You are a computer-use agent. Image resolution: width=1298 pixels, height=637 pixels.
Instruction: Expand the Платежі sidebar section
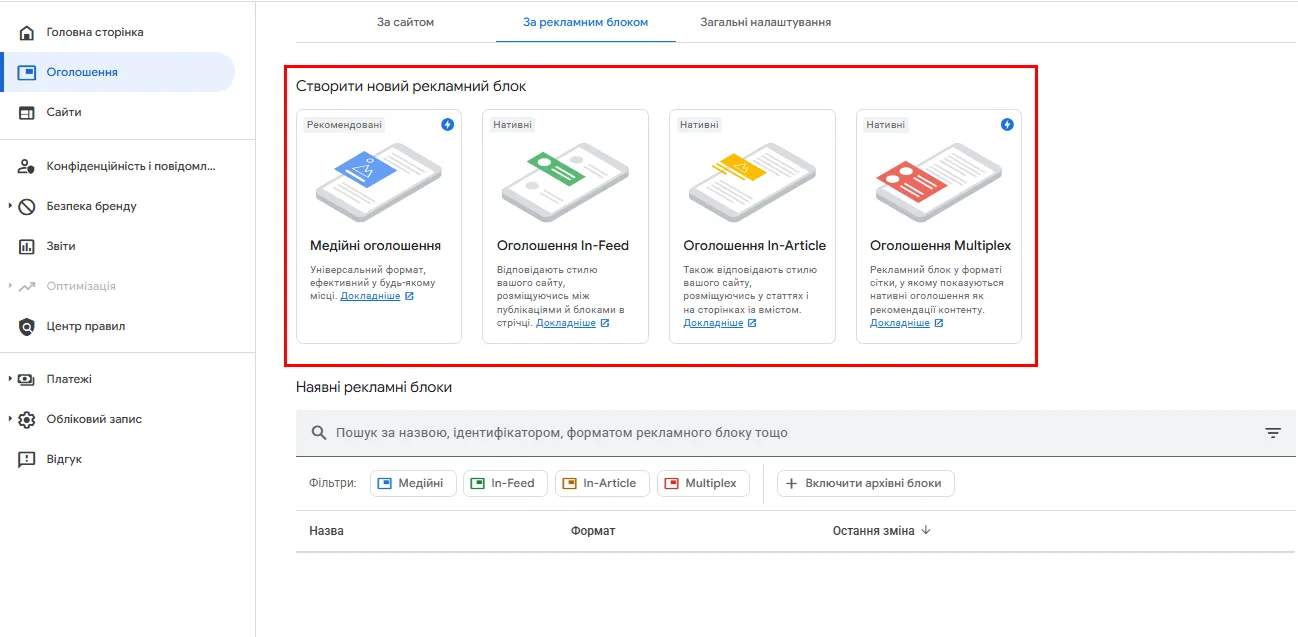(x=10, y=380)
